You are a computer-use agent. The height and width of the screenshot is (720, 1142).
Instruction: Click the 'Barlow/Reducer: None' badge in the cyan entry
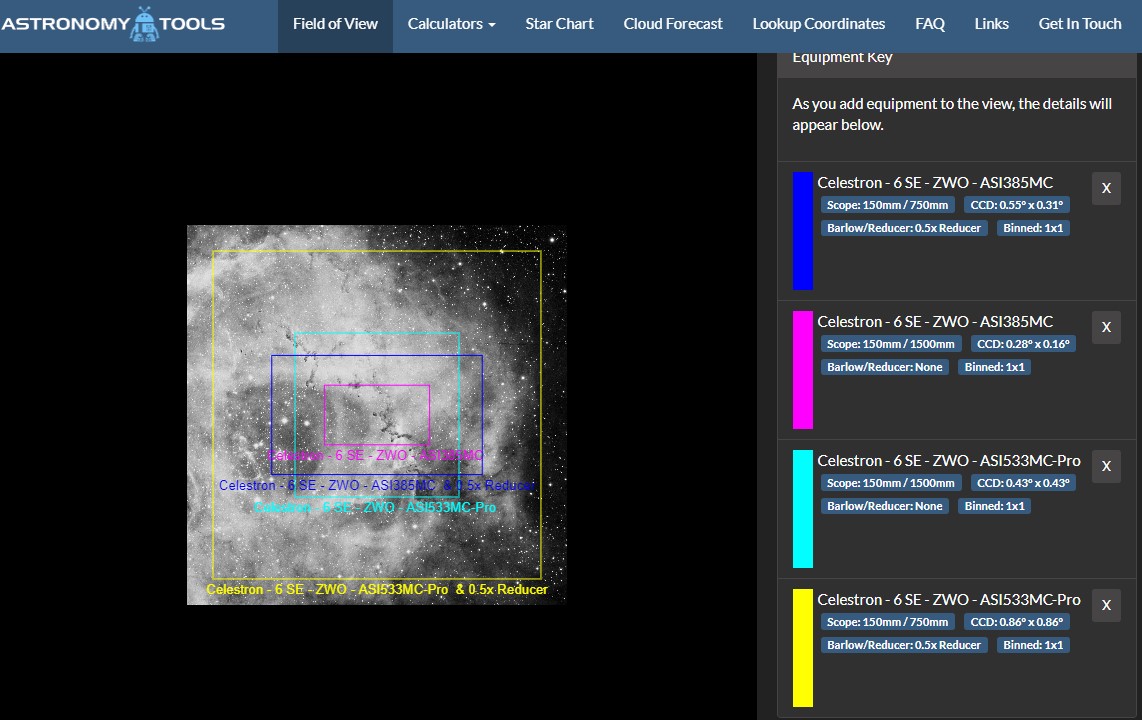click(885, 506)
